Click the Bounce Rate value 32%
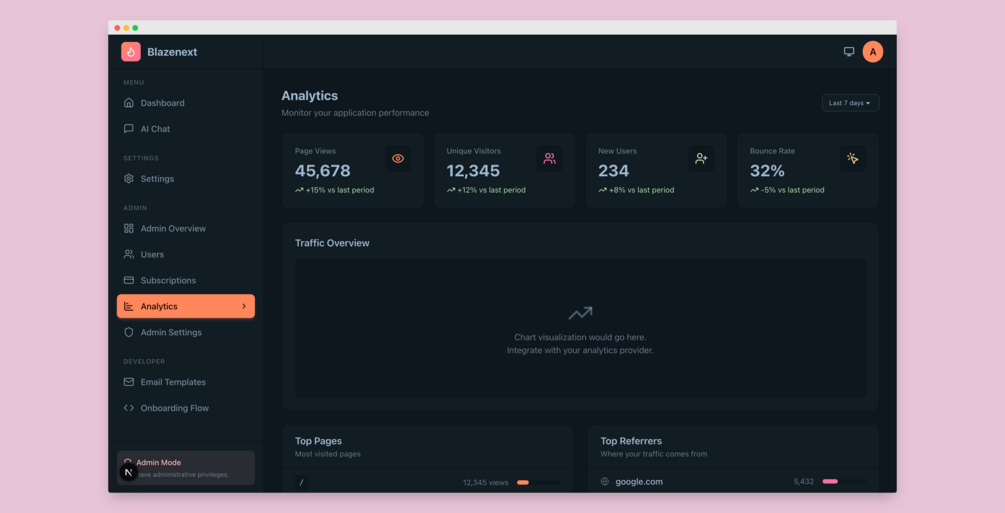Image resolution: width=1005 pixels, height=513 pixels. [x=767, y=171]
